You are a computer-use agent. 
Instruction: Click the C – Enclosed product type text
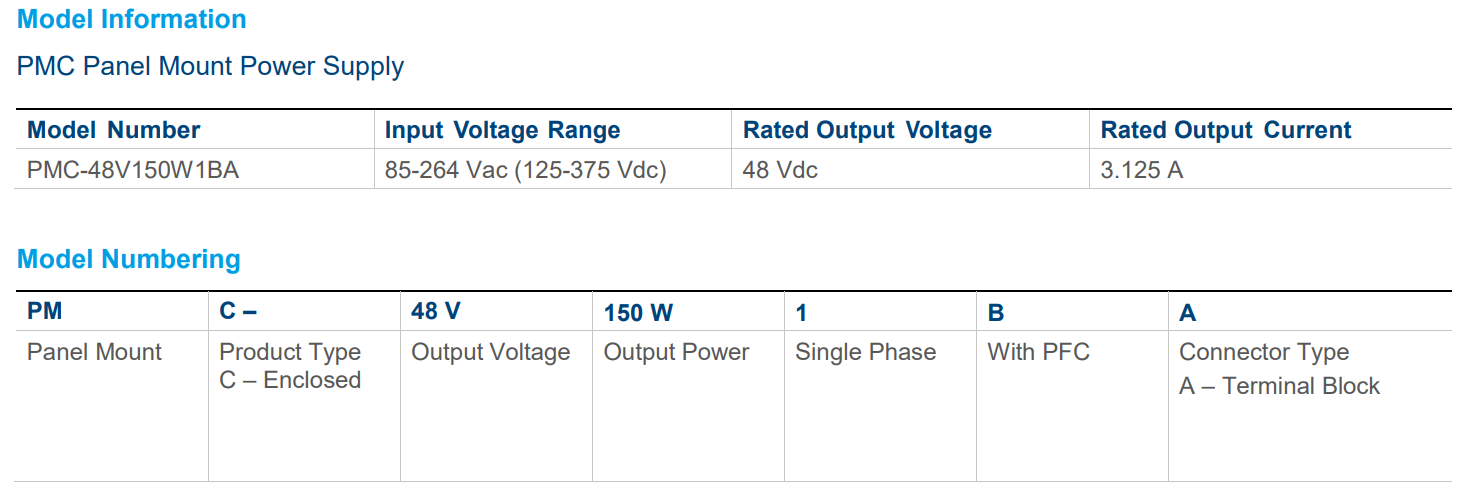tap(290, 380)
